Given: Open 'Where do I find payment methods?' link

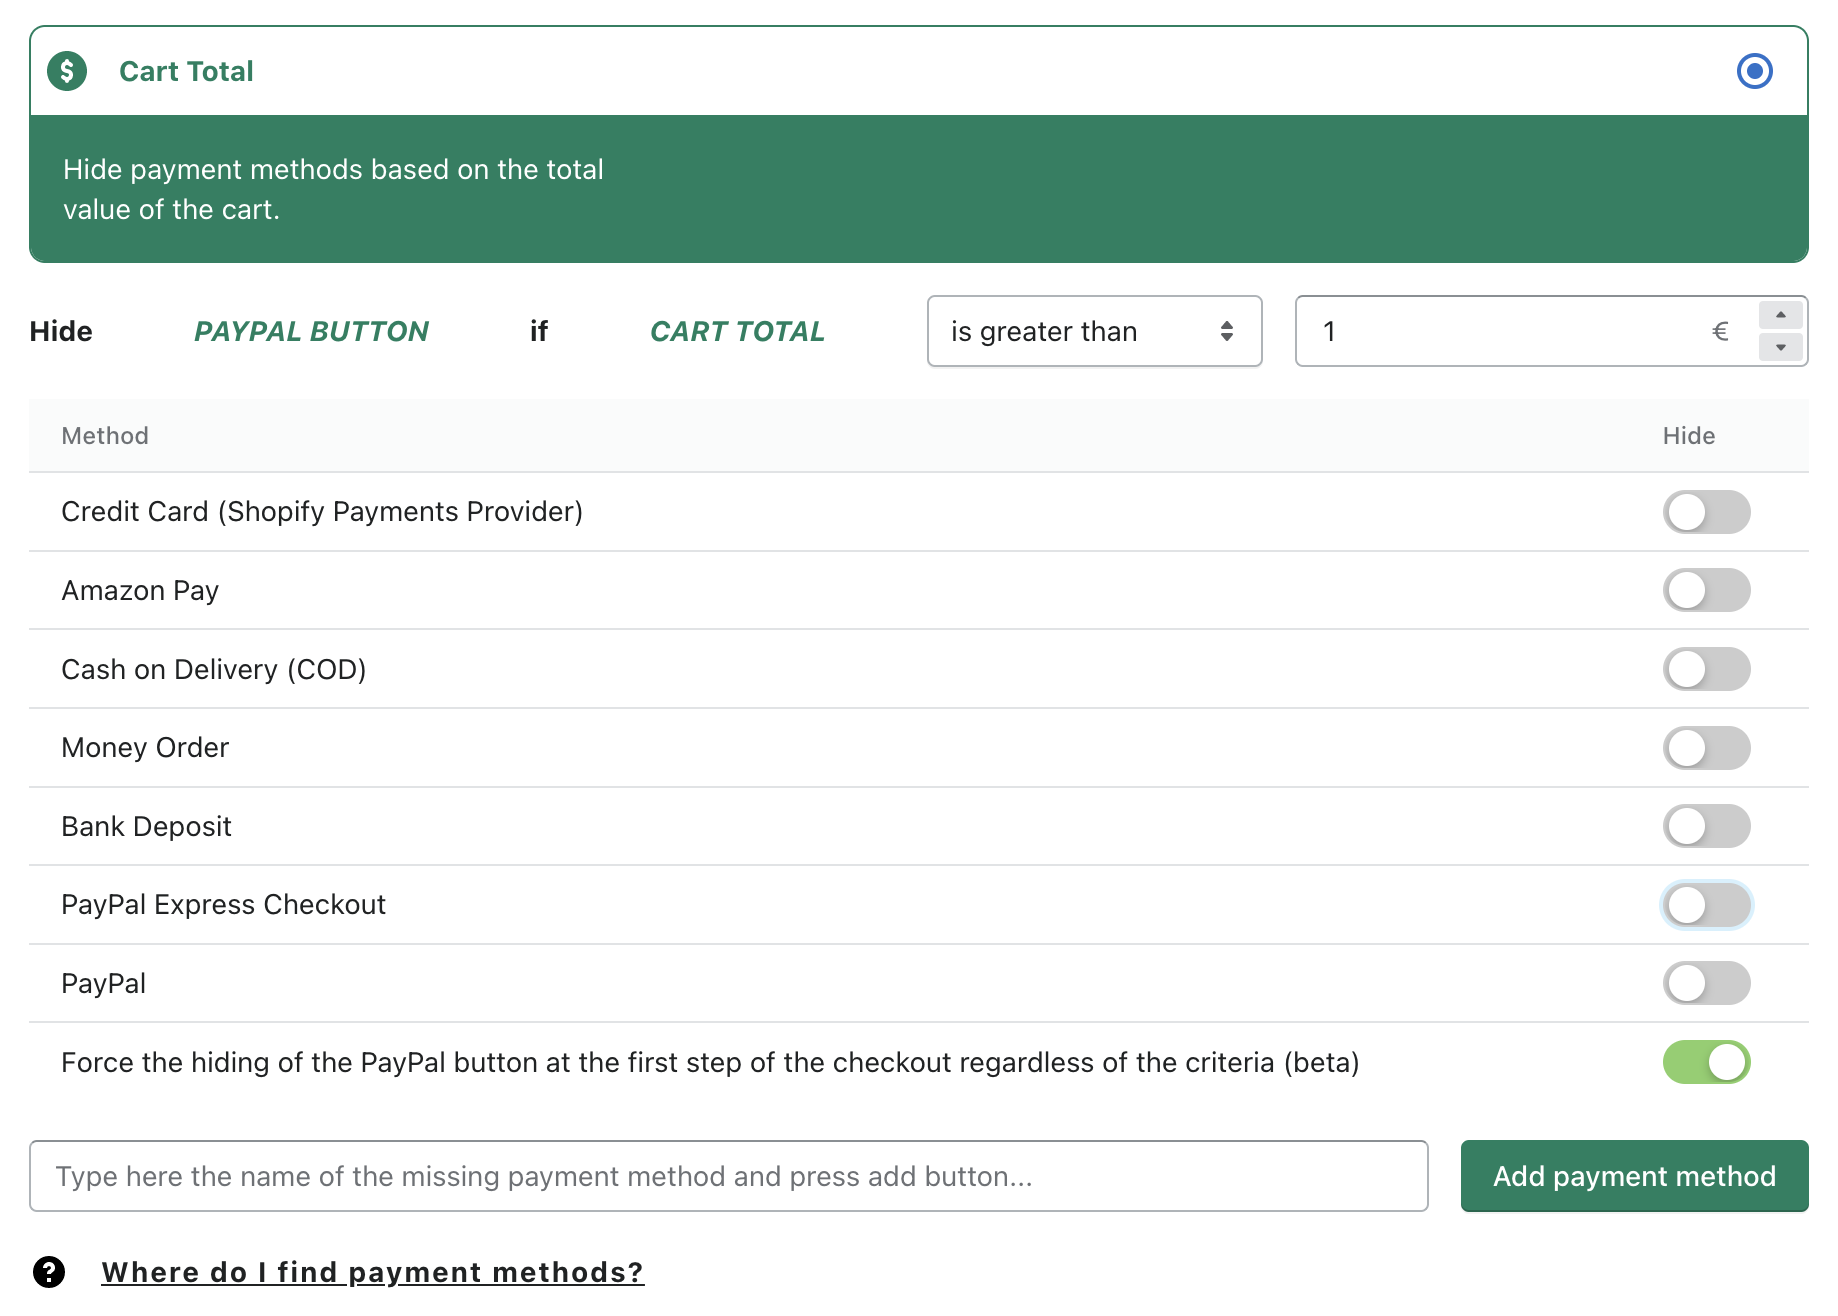Looking at the screenshot, I should pyautogui.click(x=373, y=1272).
